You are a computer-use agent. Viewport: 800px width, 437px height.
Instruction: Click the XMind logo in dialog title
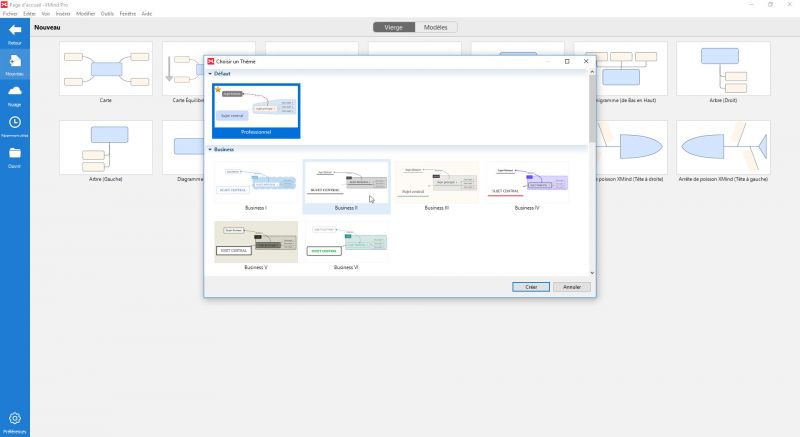211,61
